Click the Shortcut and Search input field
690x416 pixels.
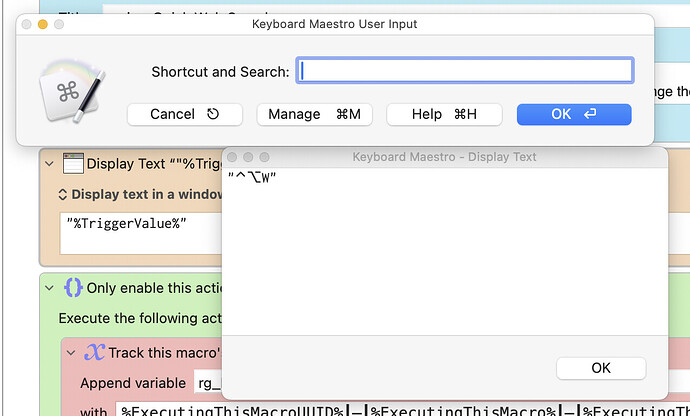(465, 70)
